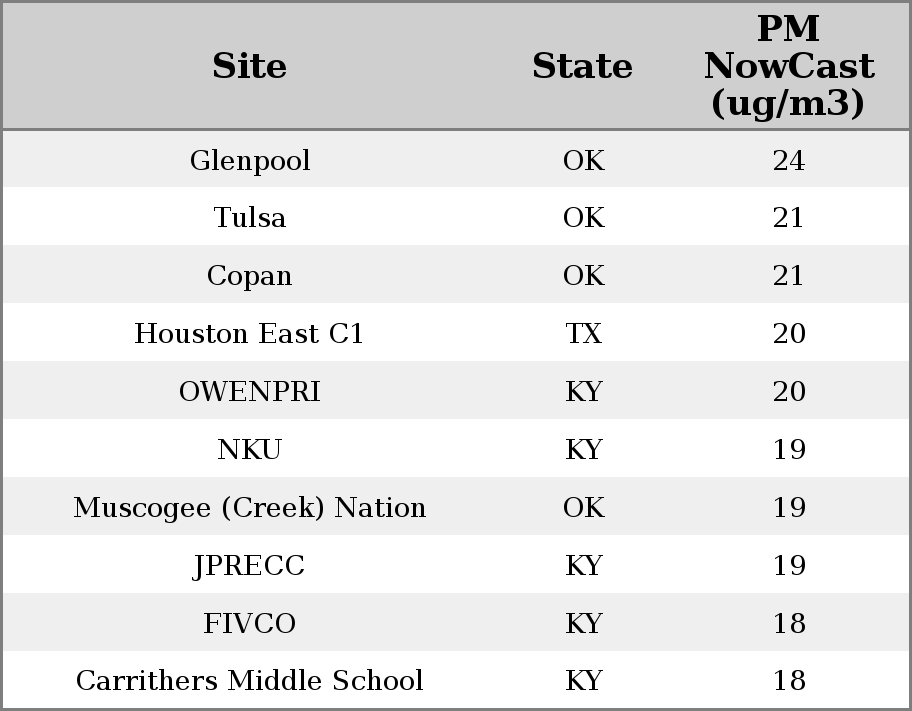The image size is (912, 711).
Task: Select the Houston East C1 cell
Action: (x=250, y=334)
